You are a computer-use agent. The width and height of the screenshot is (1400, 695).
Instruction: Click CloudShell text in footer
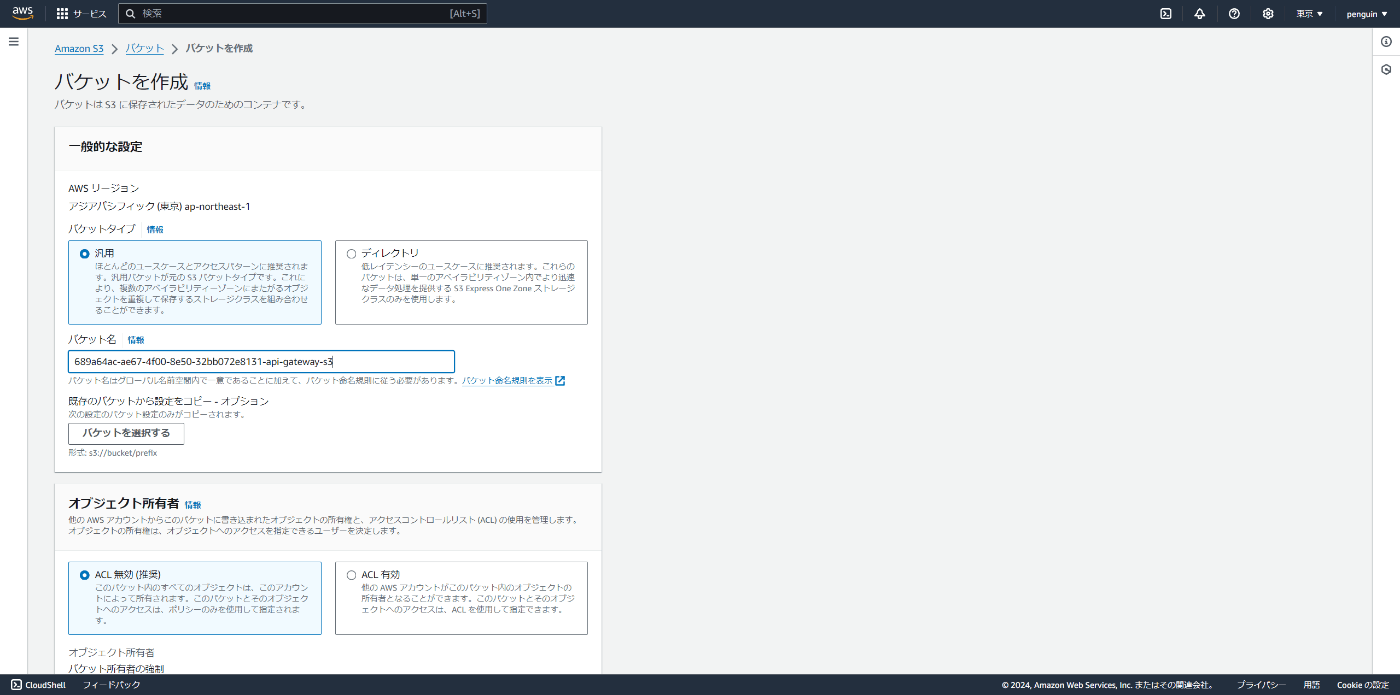(x=45, y=685)
